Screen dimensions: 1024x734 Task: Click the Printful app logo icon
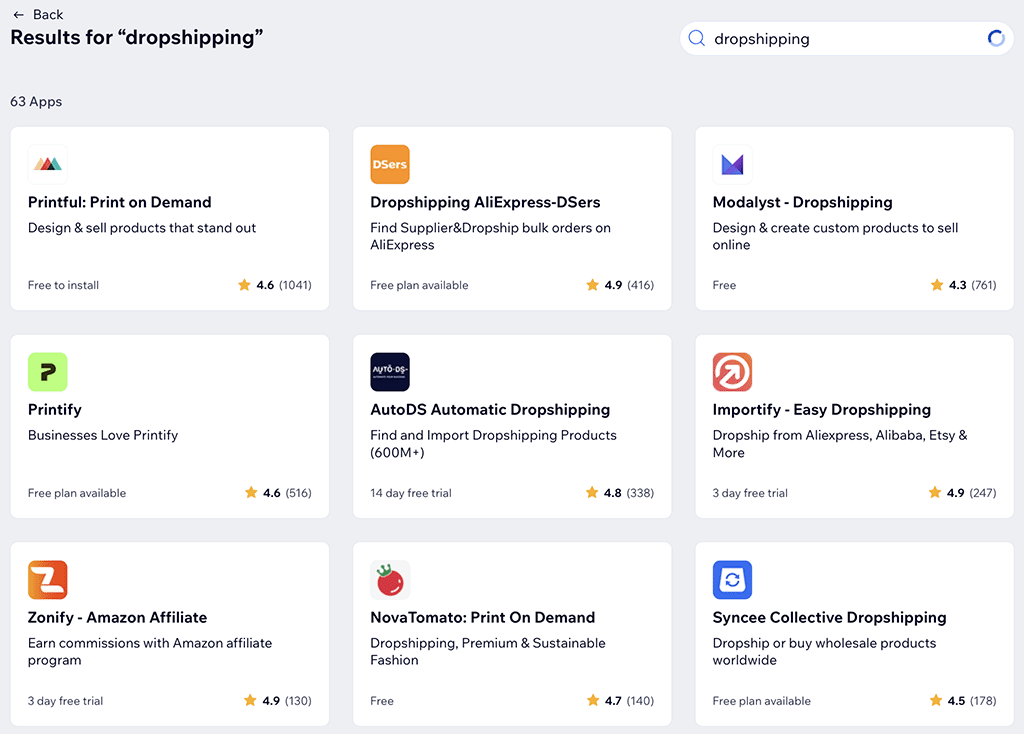(48, 165)
